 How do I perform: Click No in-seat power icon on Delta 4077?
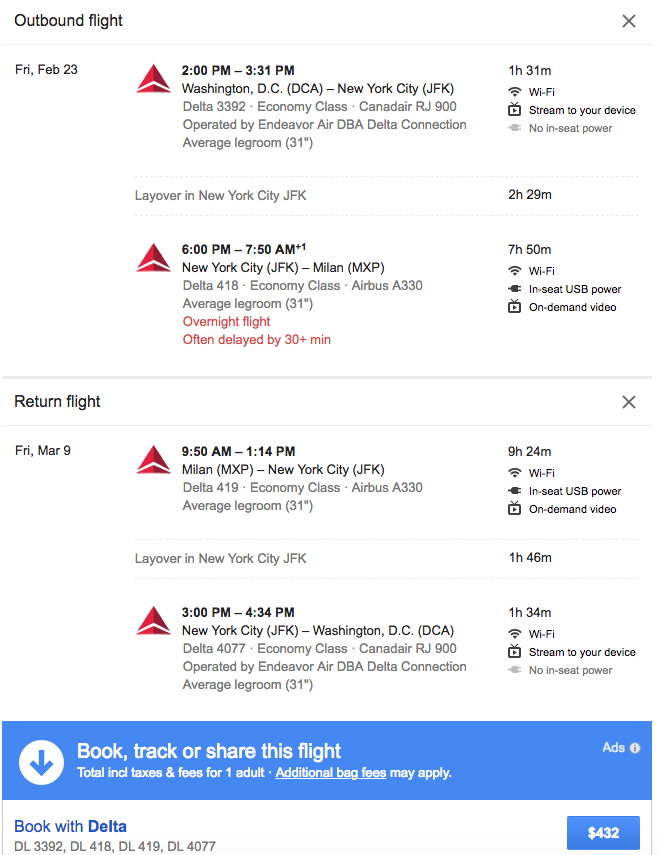coord(515,670)
